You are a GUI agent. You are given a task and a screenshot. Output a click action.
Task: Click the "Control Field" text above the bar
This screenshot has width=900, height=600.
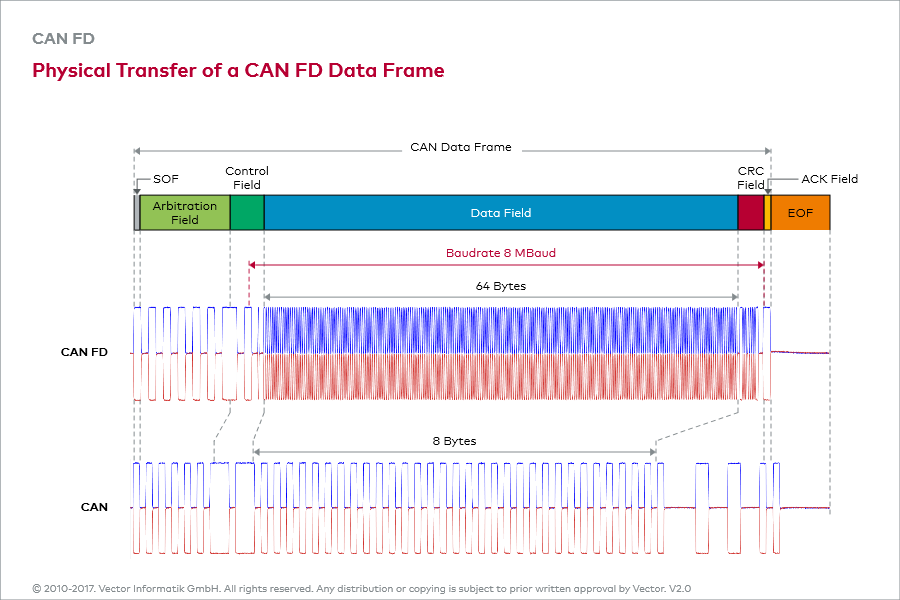click(247, 178)
